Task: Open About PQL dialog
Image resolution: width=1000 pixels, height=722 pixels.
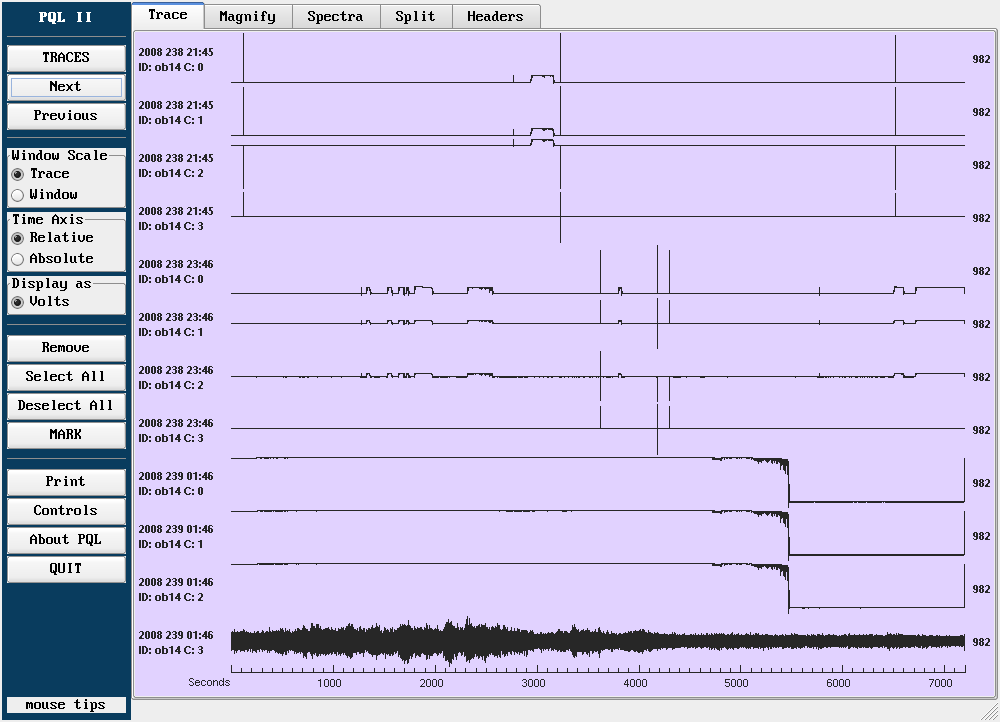Action: [66, 540]
